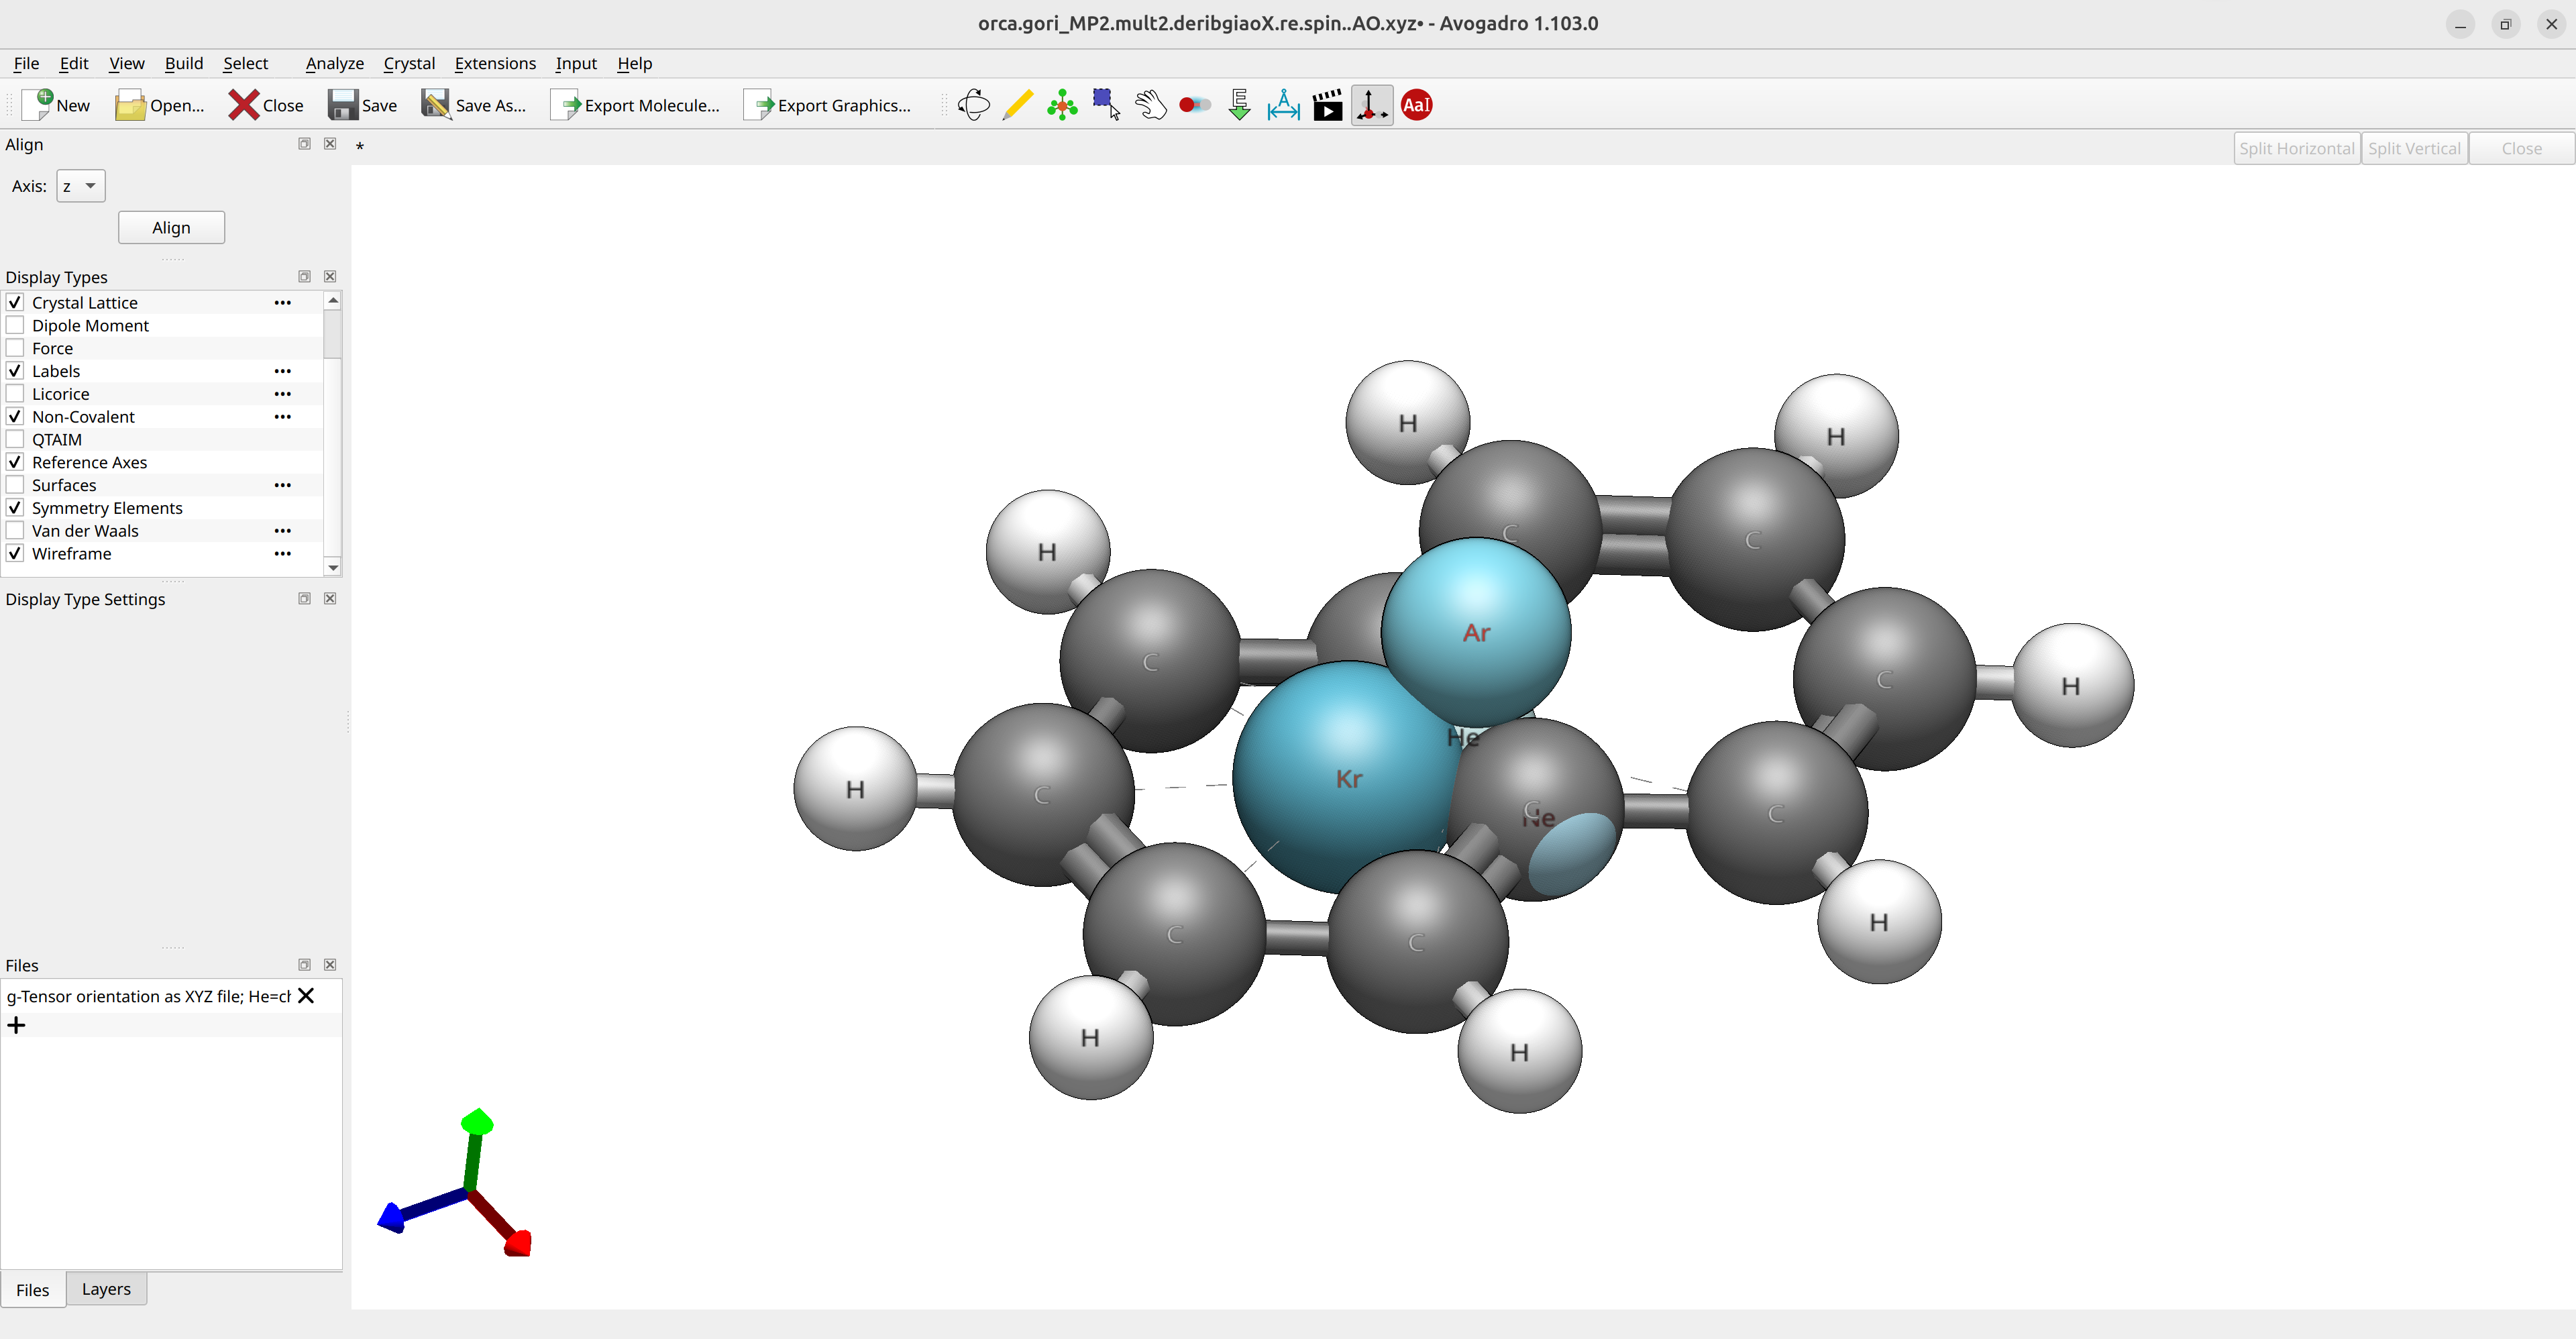Open the Extensions menu
The height and width of the screenshot is (1339, 2576).
pos(495,63)
